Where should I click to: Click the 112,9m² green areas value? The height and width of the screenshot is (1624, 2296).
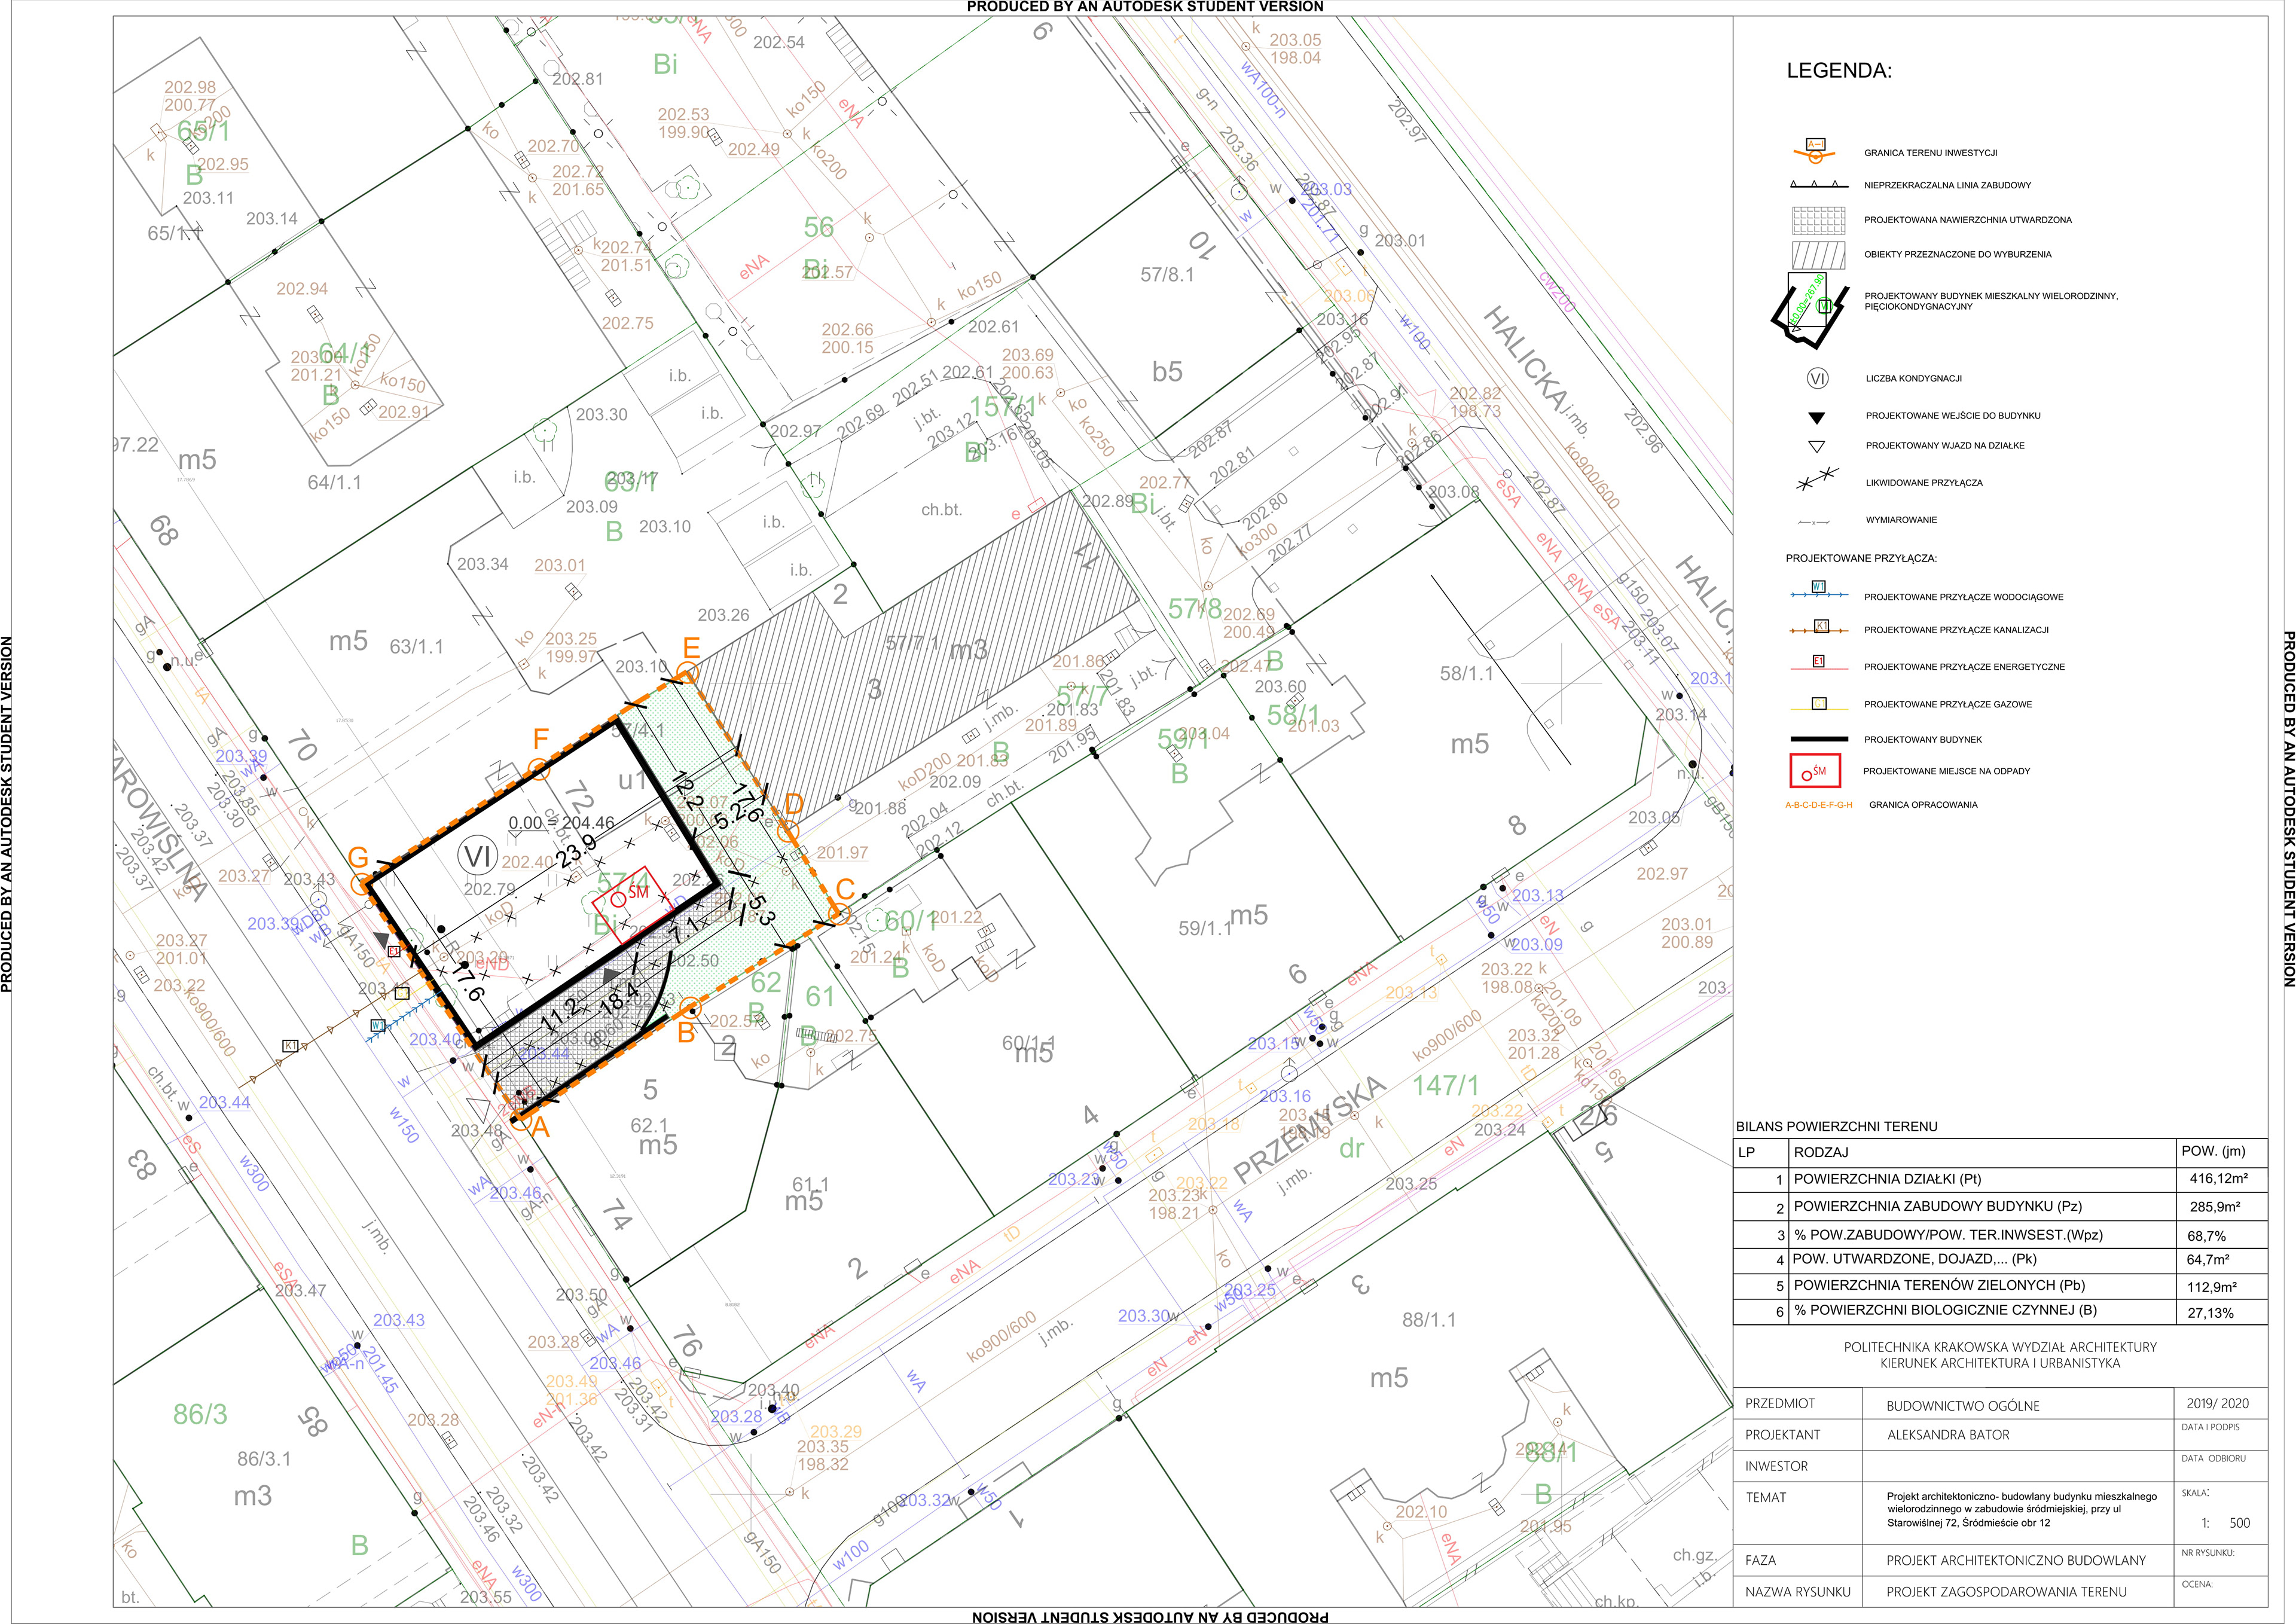pyautogui.click(x=2212, y=1287)
